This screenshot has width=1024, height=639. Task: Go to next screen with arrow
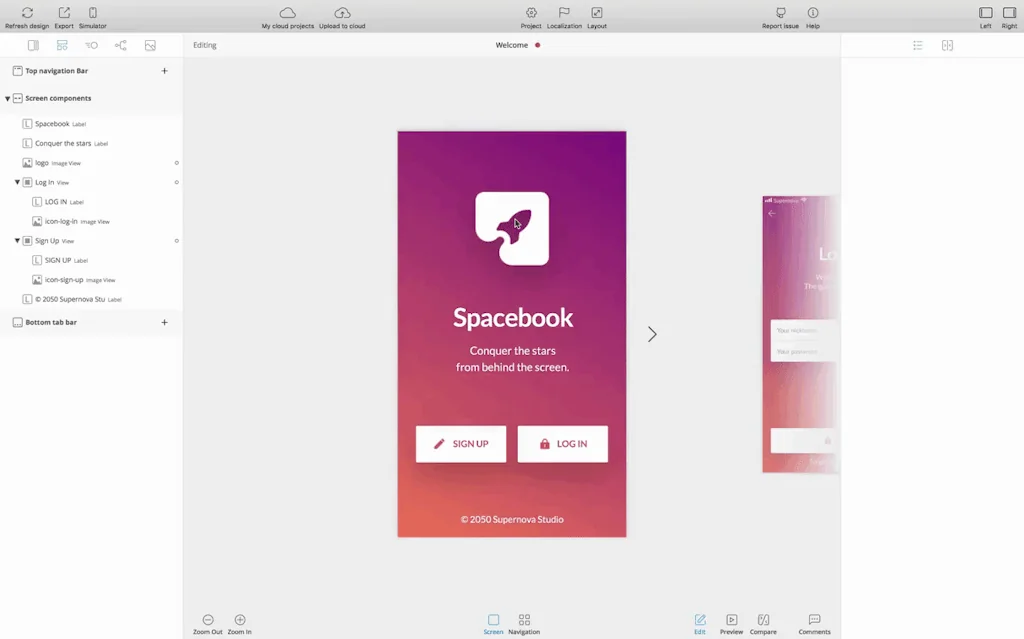point(652,334)
